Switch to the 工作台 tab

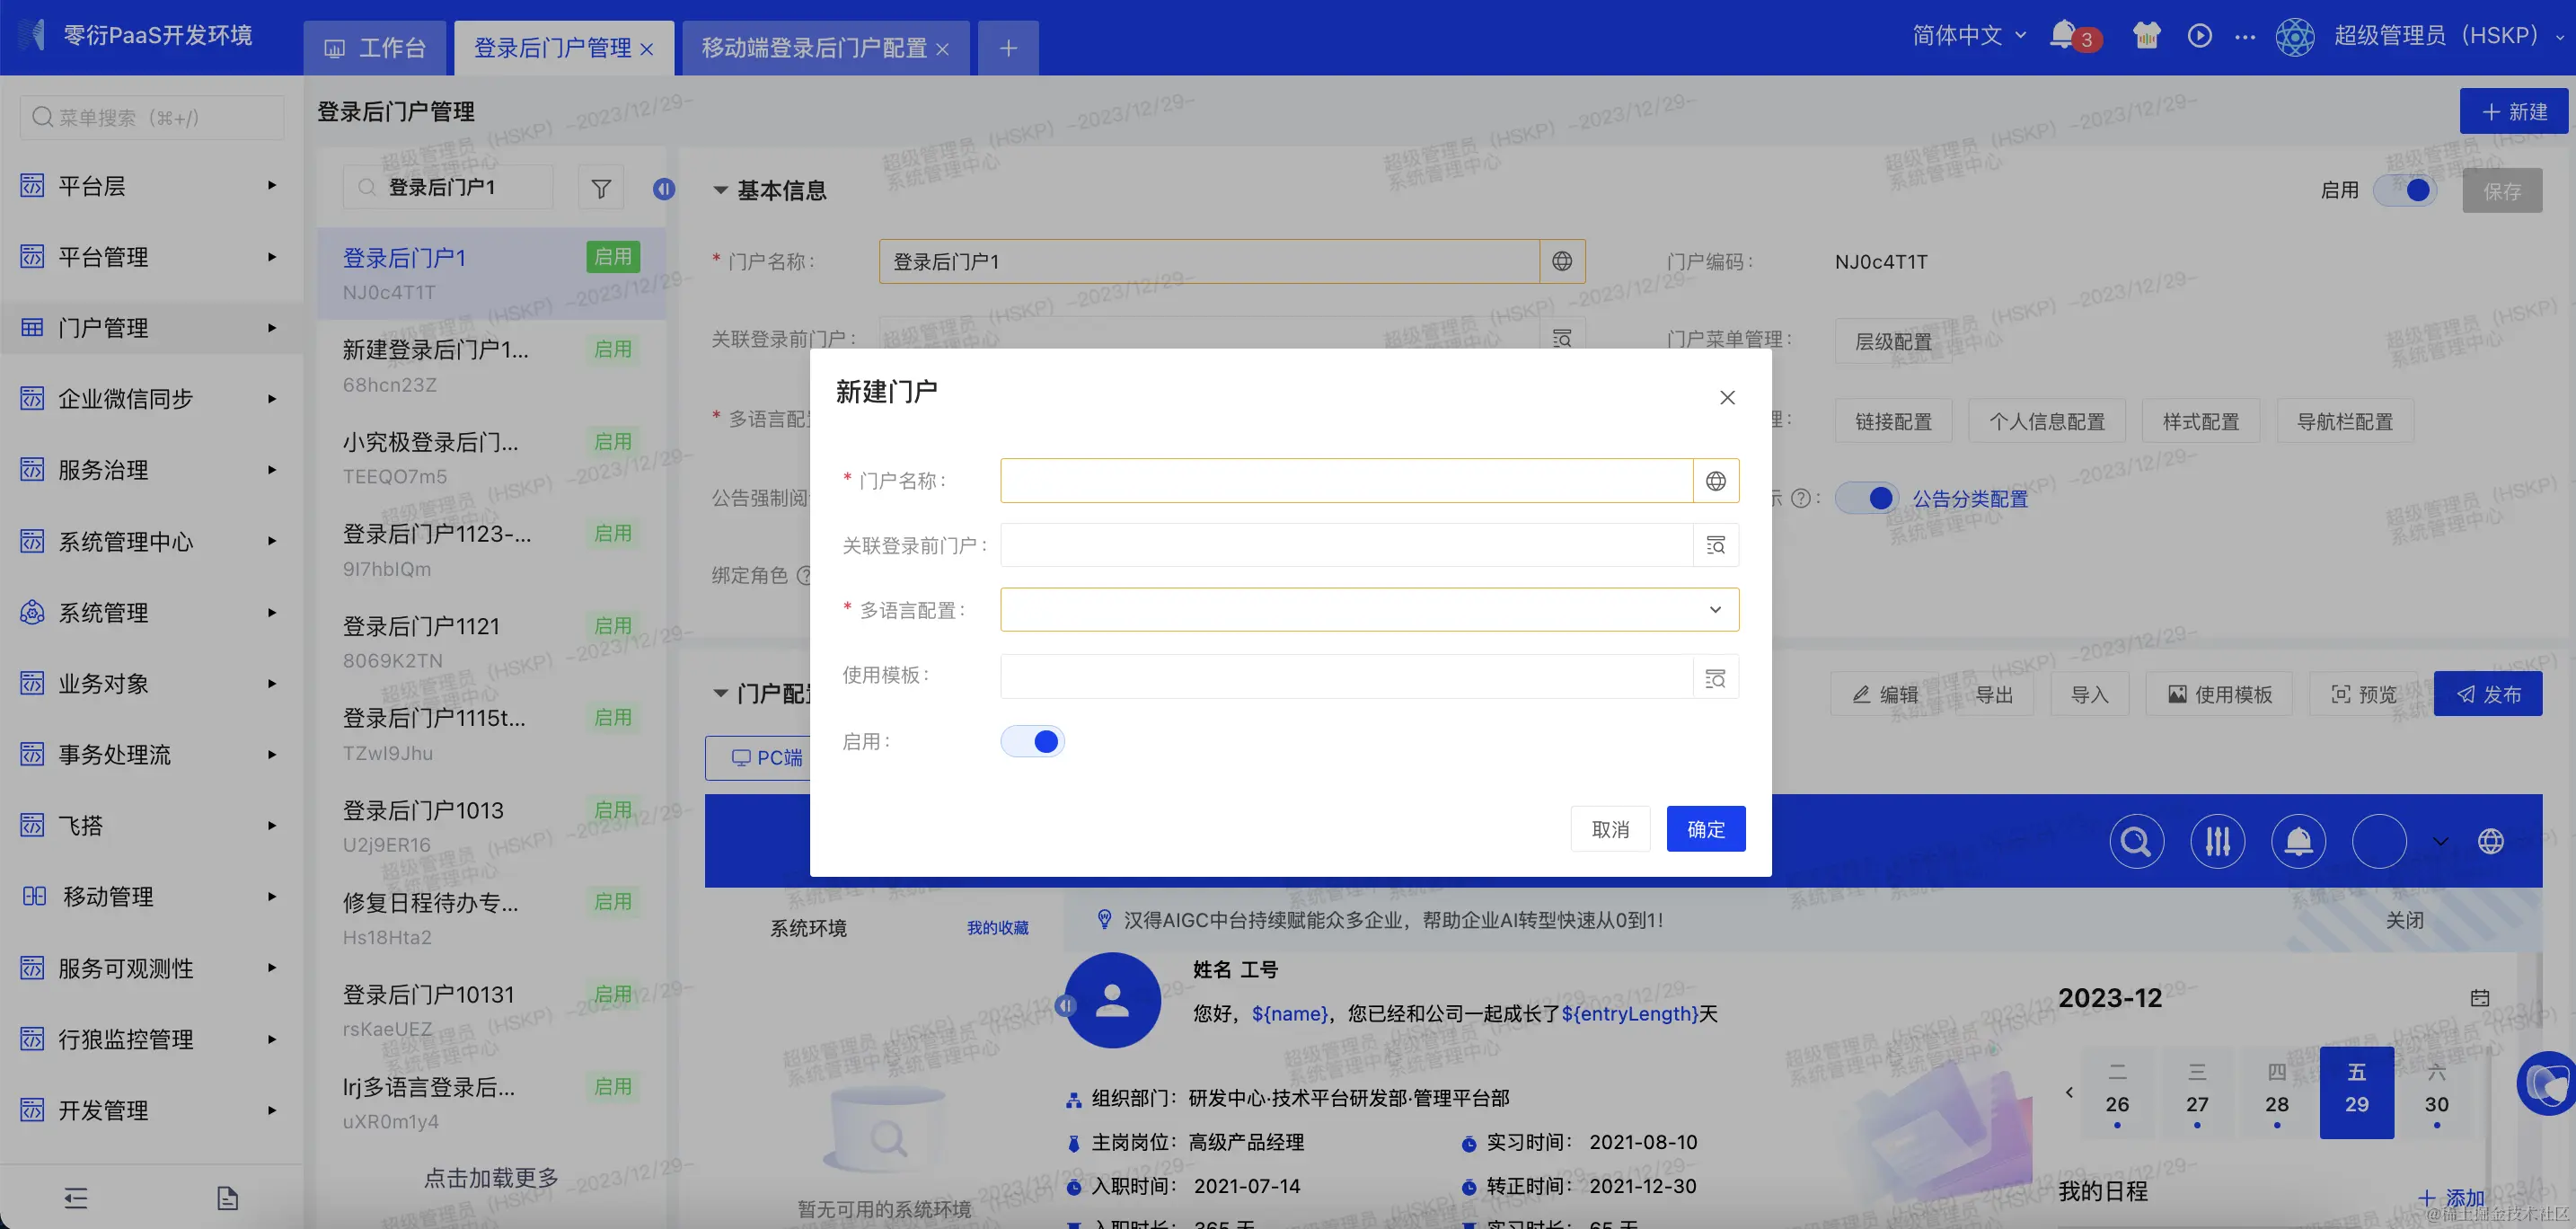click(x=376, y=48)
